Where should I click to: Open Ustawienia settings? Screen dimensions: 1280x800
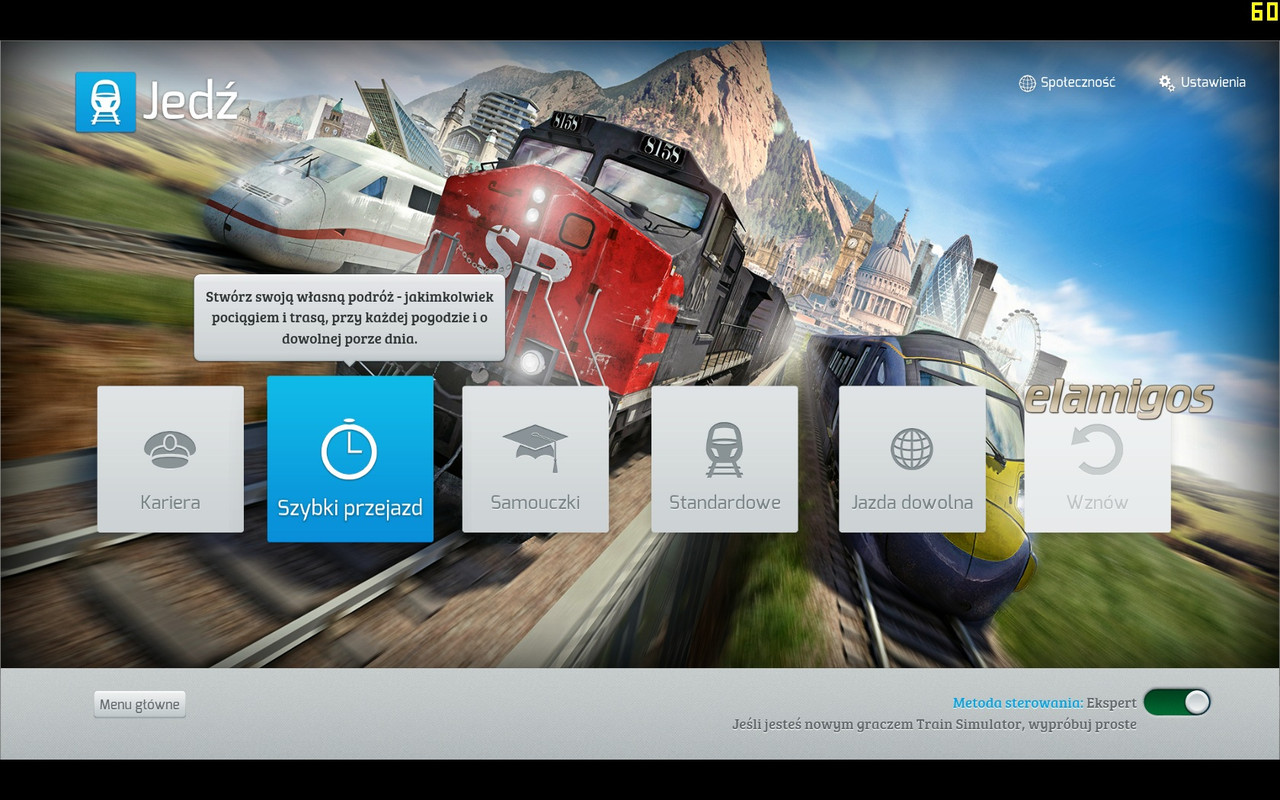(1202, 83)
